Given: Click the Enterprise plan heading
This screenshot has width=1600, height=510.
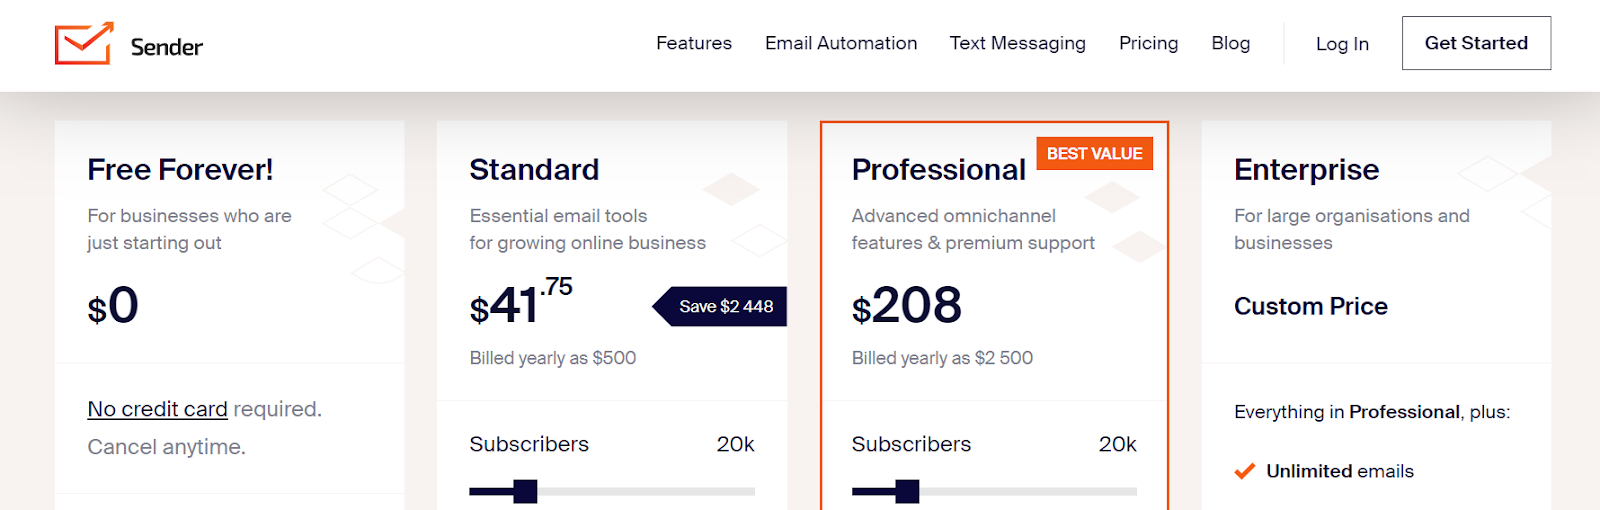Looking at the screenshot, I should click(x=1306, y=170).
